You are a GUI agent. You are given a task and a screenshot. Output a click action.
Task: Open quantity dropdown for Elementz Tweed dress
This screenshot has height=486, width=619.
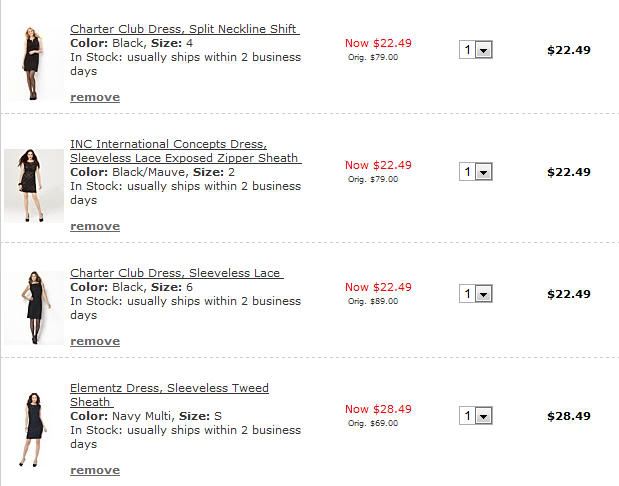[x=484, y=416]
